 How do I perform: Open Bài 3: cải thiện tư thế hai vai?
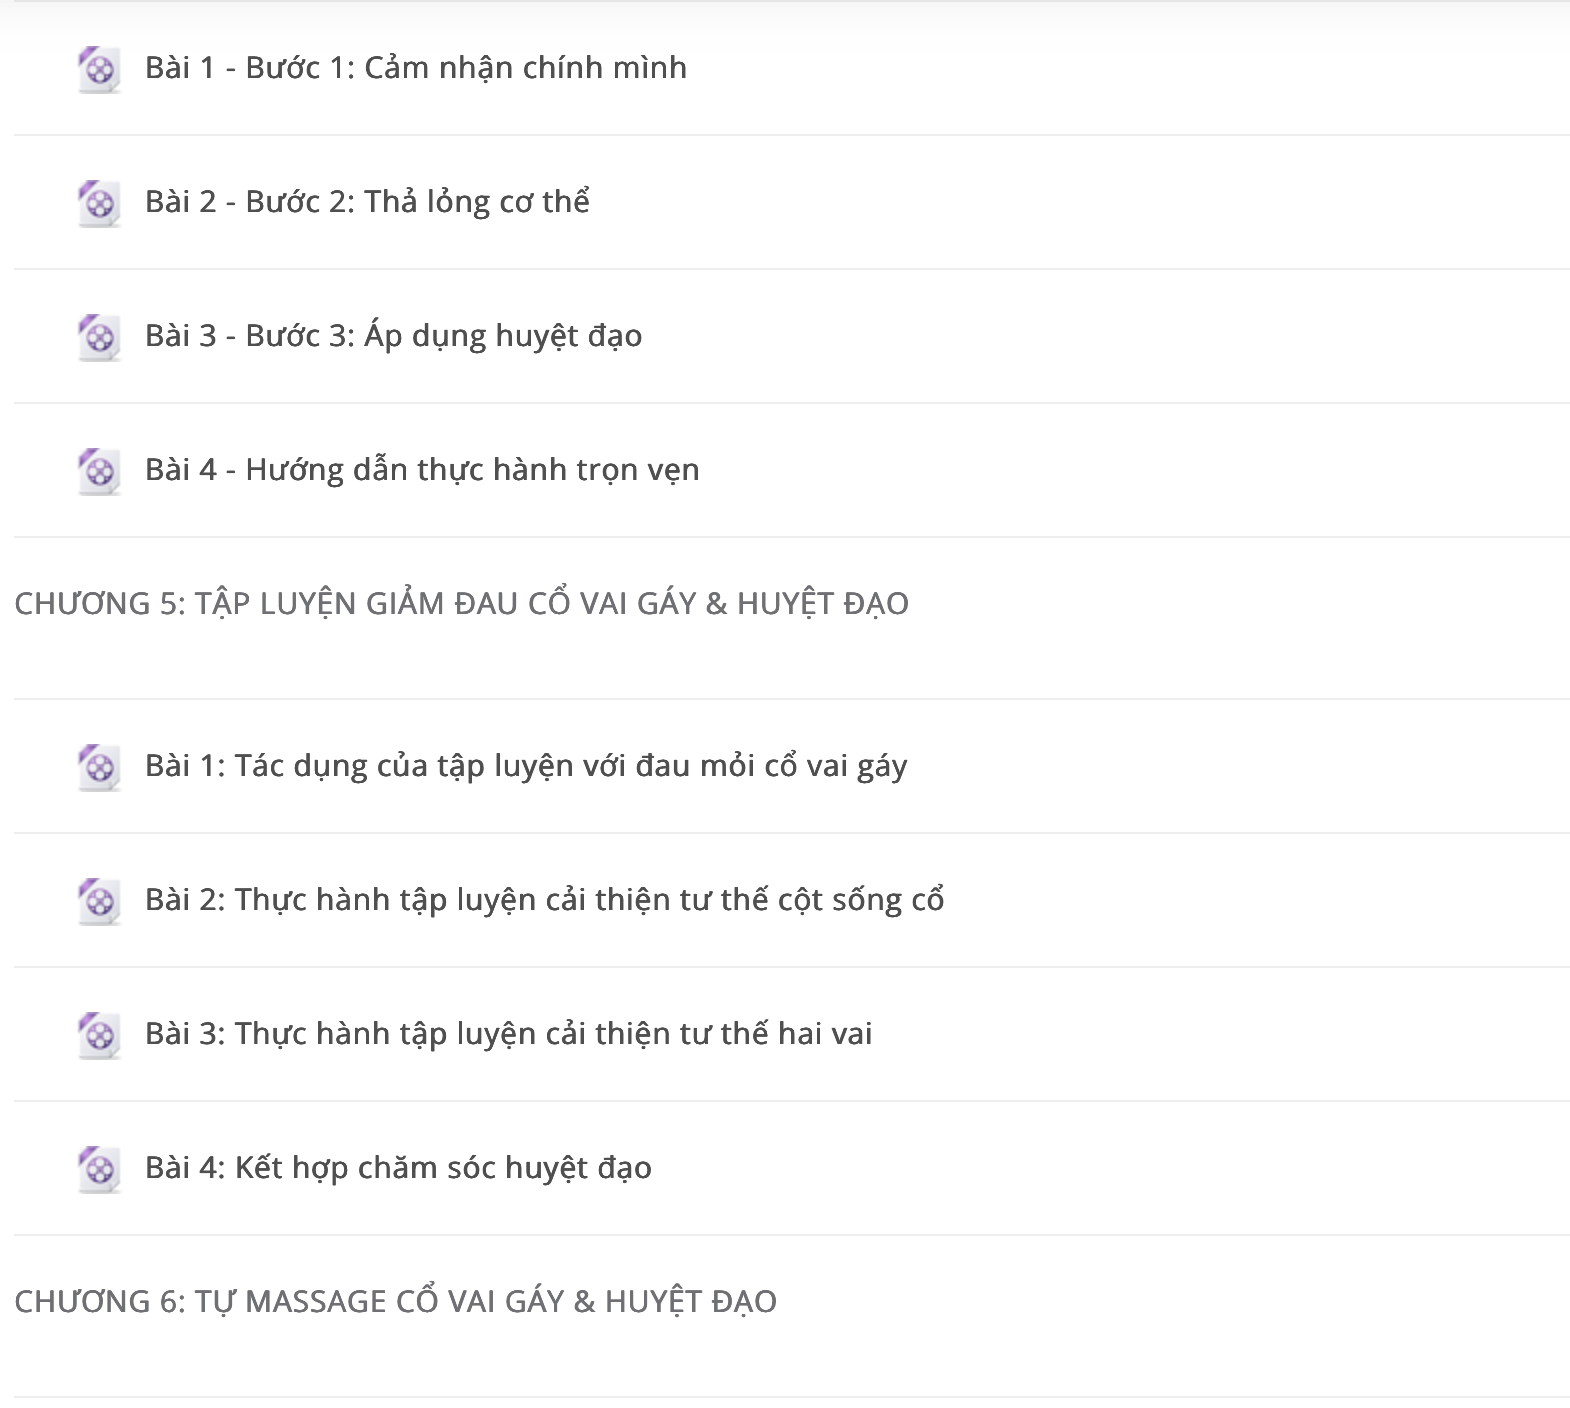508,1034
